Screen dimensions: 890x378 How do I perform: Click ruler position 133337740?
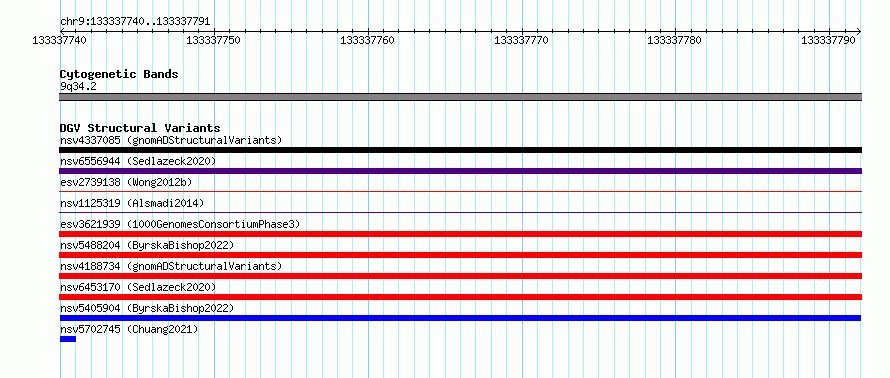pyautogui.click(x=60, y=40)
